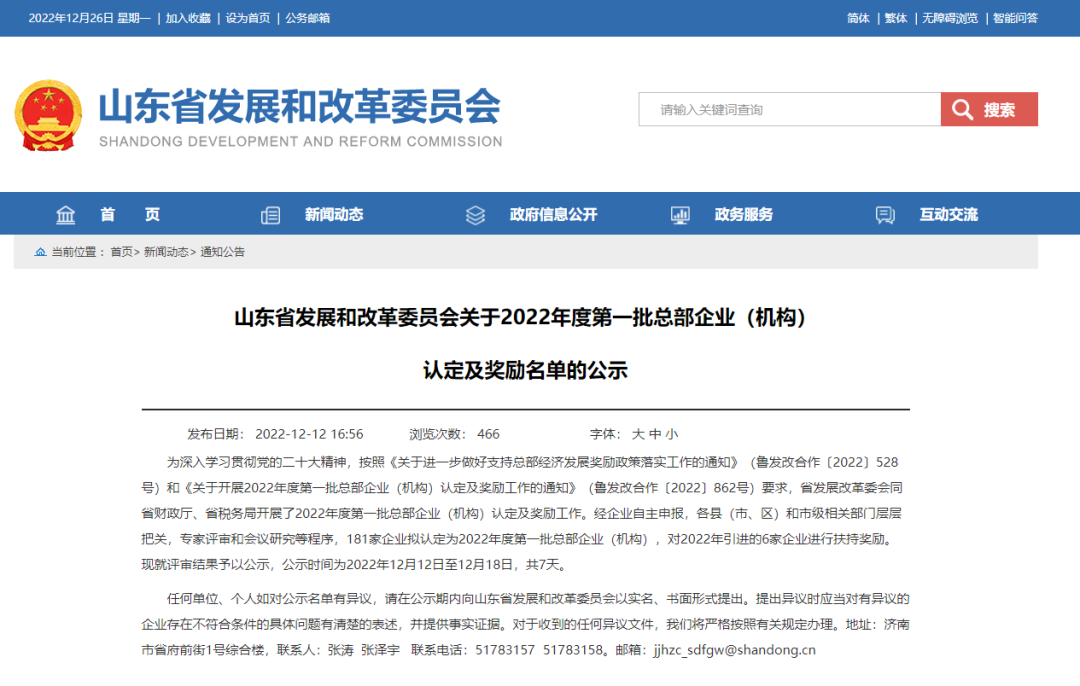The image size is (1080, 686).
Task: Click the document icon beside 新闻动态
Action: coord(270,214)
